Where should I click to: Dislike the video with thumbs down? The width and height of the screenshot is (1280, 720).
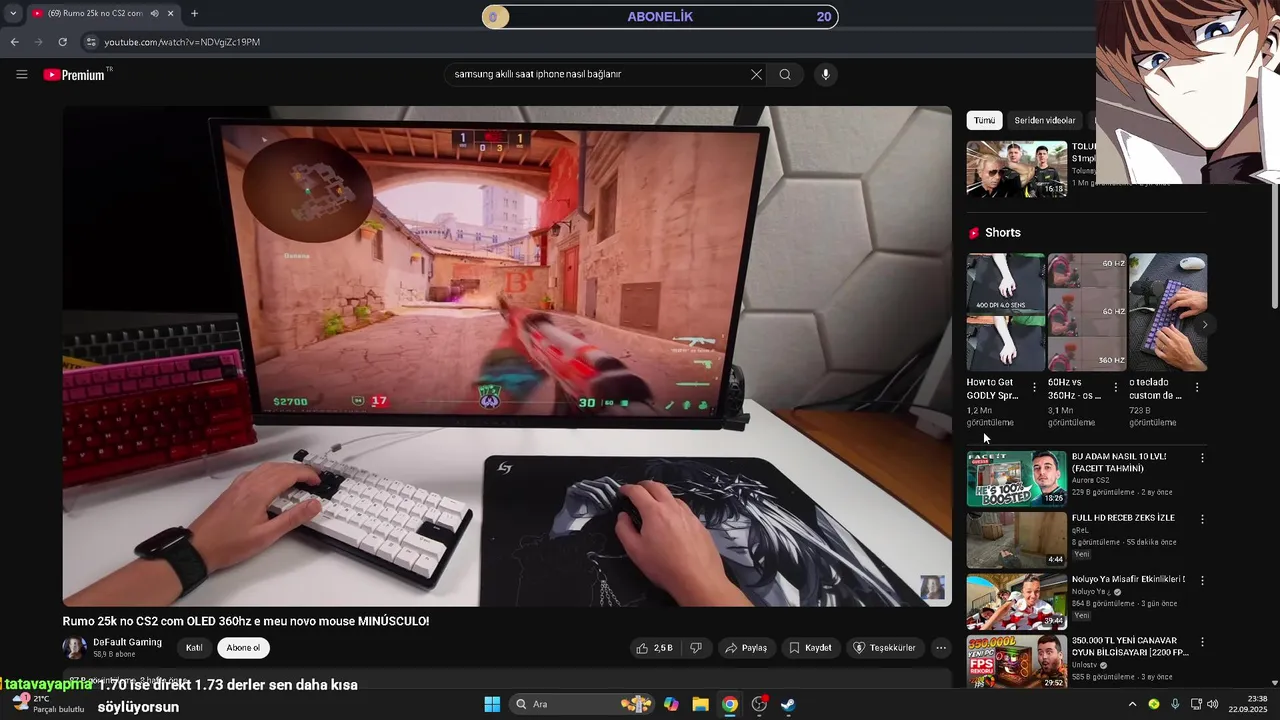[696, 648]
